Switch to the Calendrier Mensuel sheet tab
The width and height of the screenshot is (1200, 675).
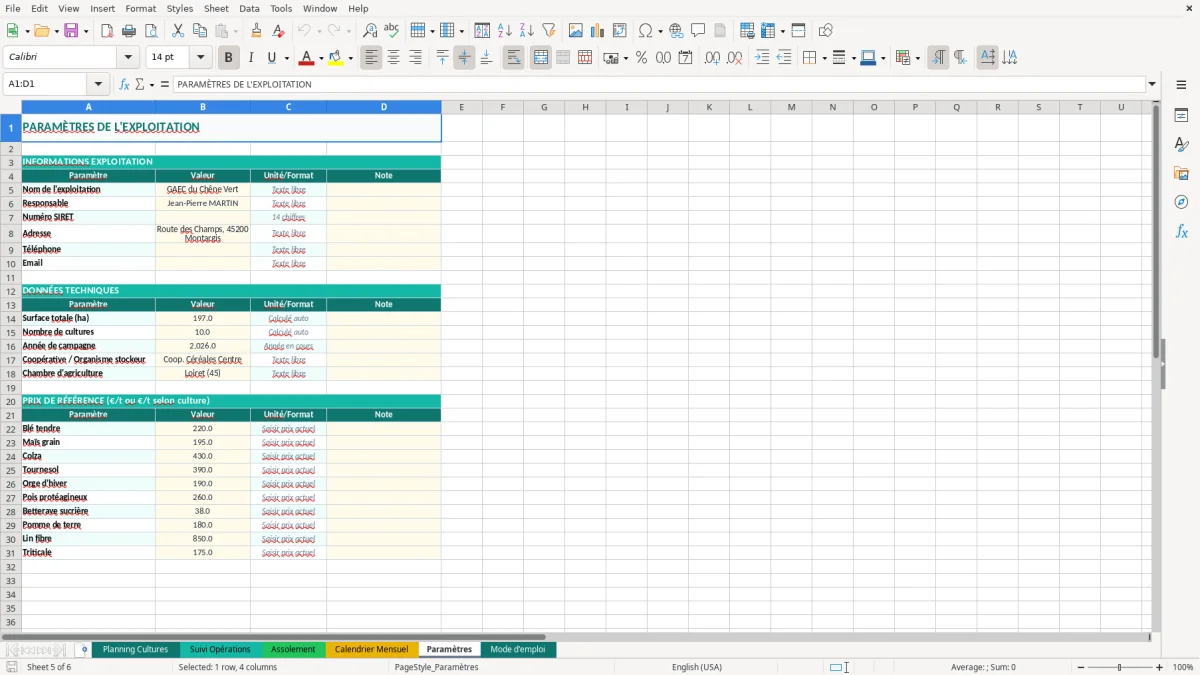tap(371, 649)
